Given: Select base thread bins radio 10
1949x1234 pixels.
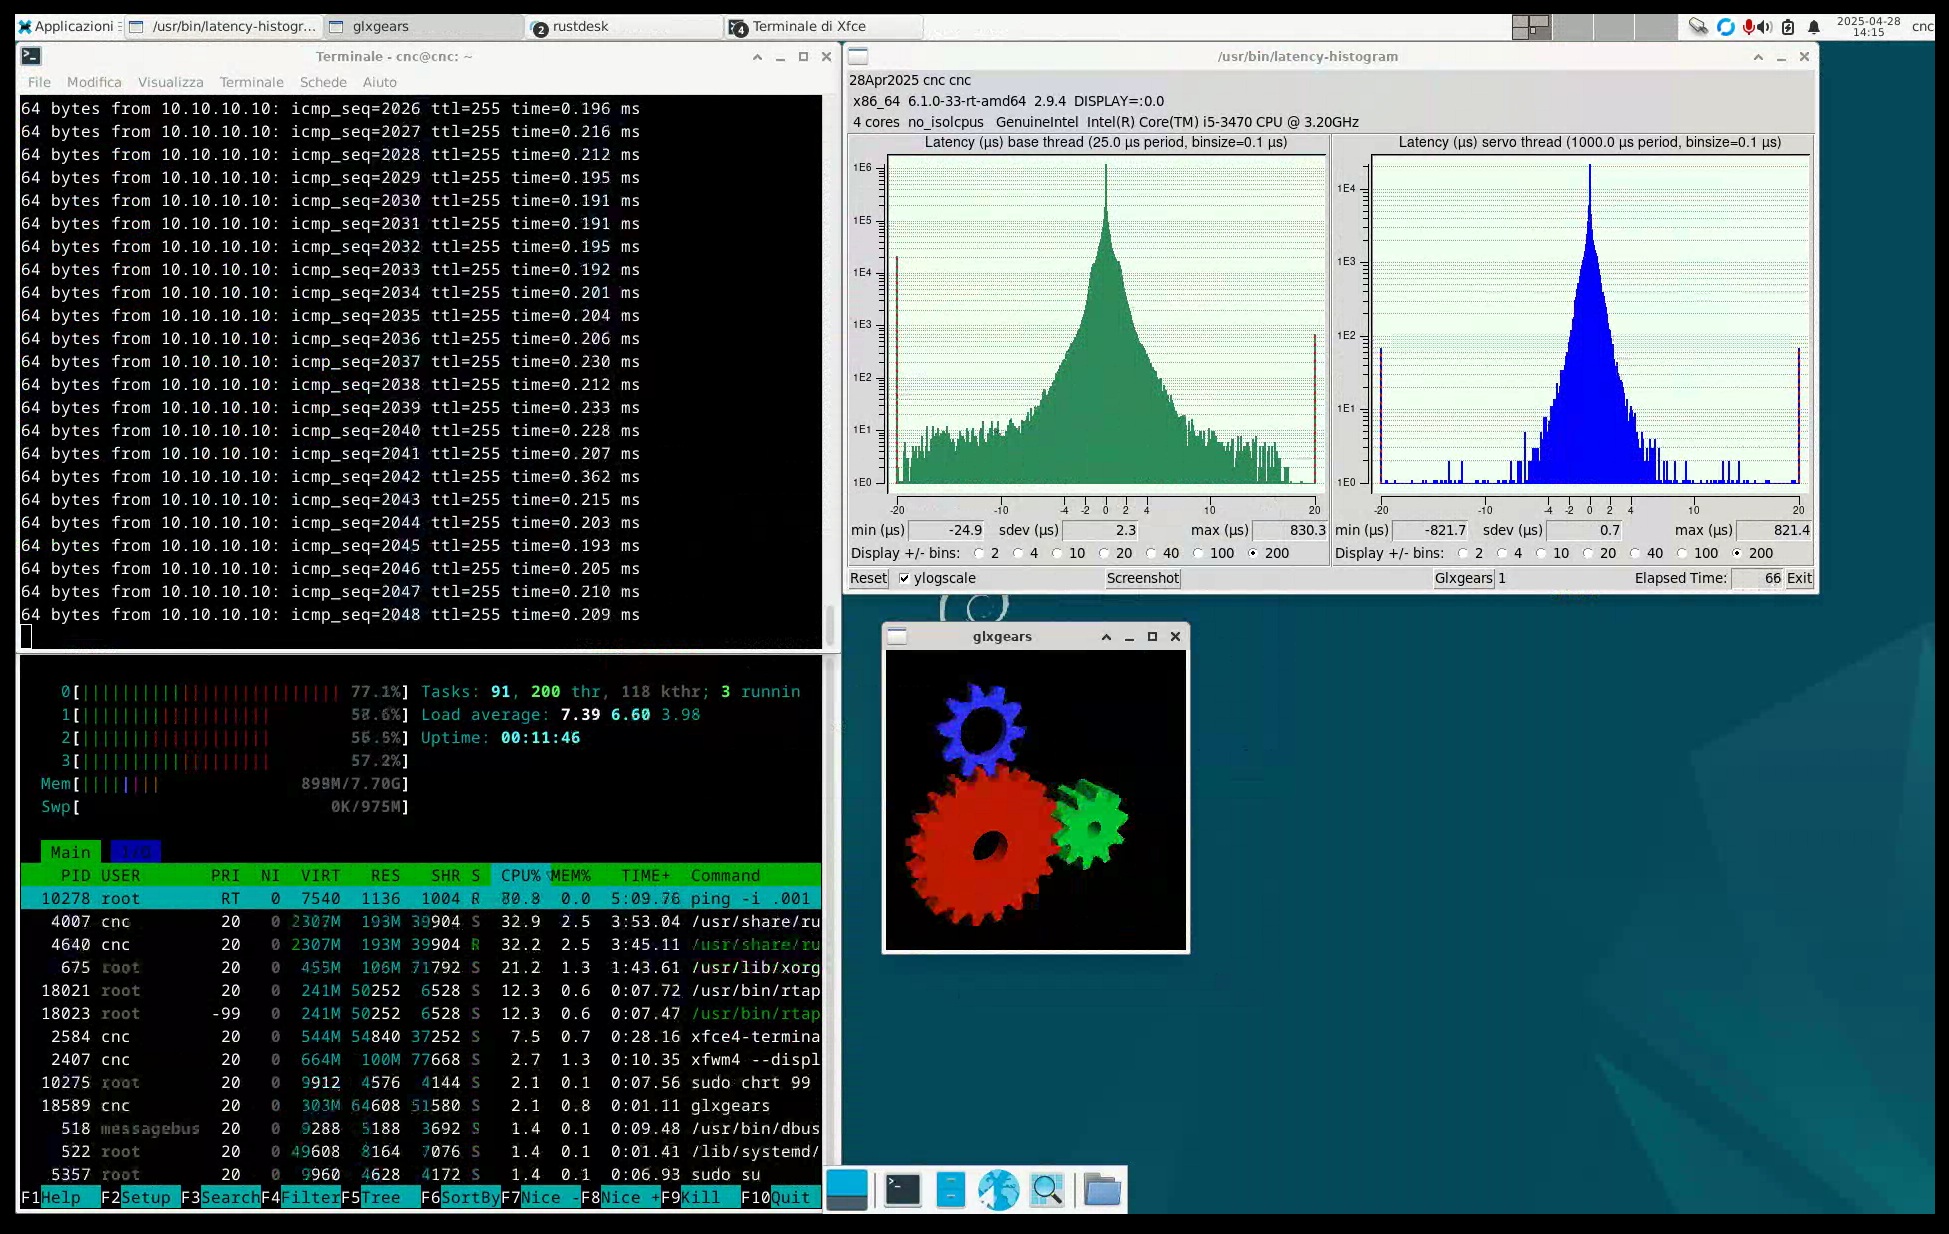Looking at the screenshot, I should tap(1057, 553).
